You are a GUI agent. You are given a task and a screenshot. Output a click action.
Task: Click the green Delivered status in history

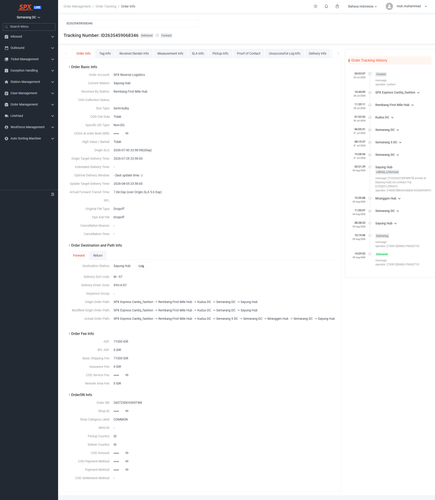coord(382,254)
